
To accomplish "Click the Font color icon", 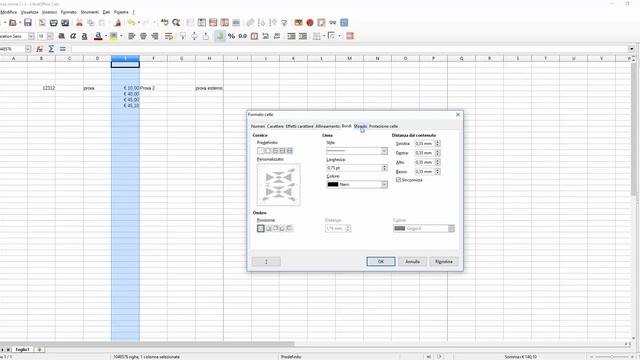I will [x=98, y=36].
